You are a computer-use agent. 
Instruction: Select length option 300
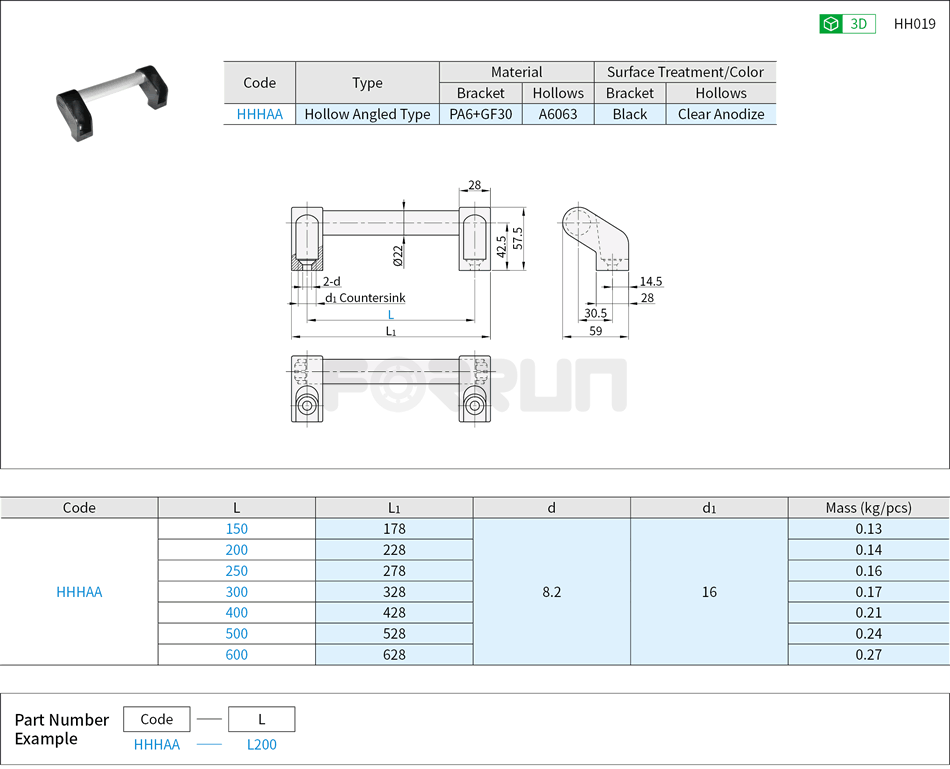tap(235, 592)
